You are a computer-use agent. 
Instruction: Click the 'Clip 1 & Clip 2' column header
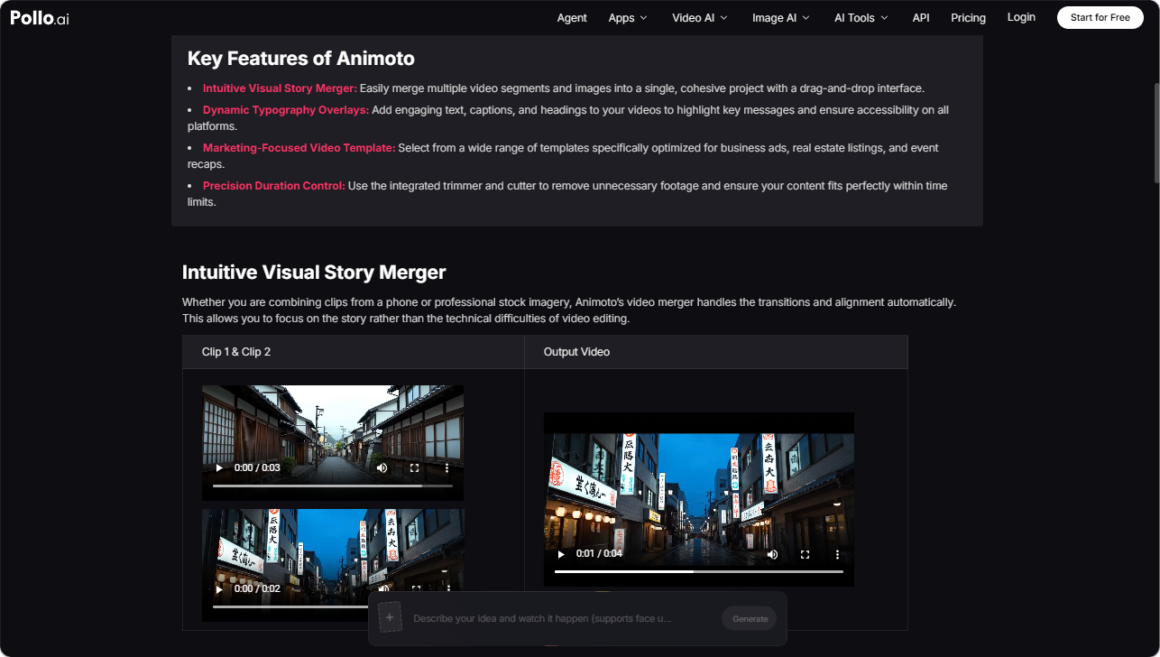click(x=236, y=352)
